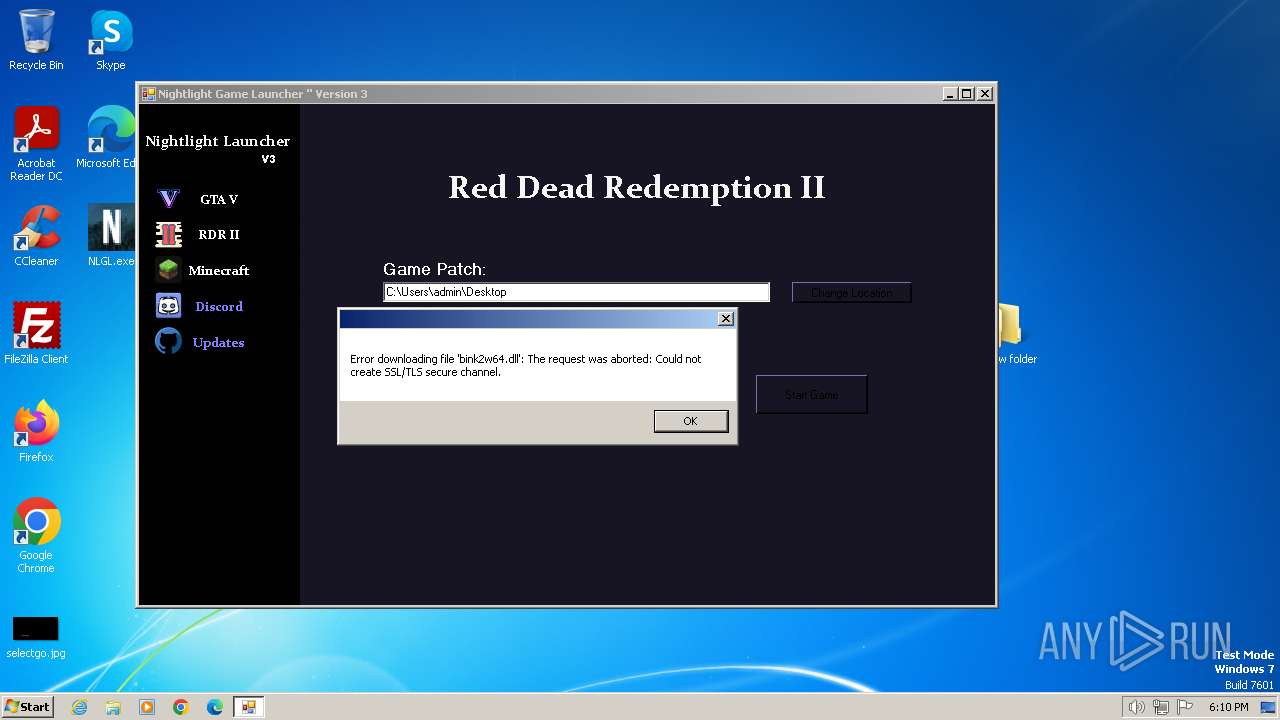Open the Action Center flag icon

coord(1184,707)
